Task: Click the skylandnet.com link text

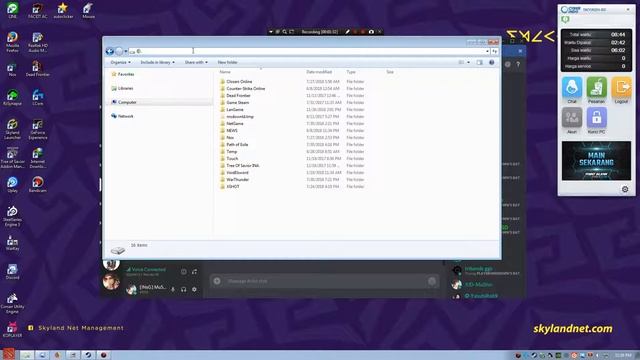Action: (x=573, y=329)
